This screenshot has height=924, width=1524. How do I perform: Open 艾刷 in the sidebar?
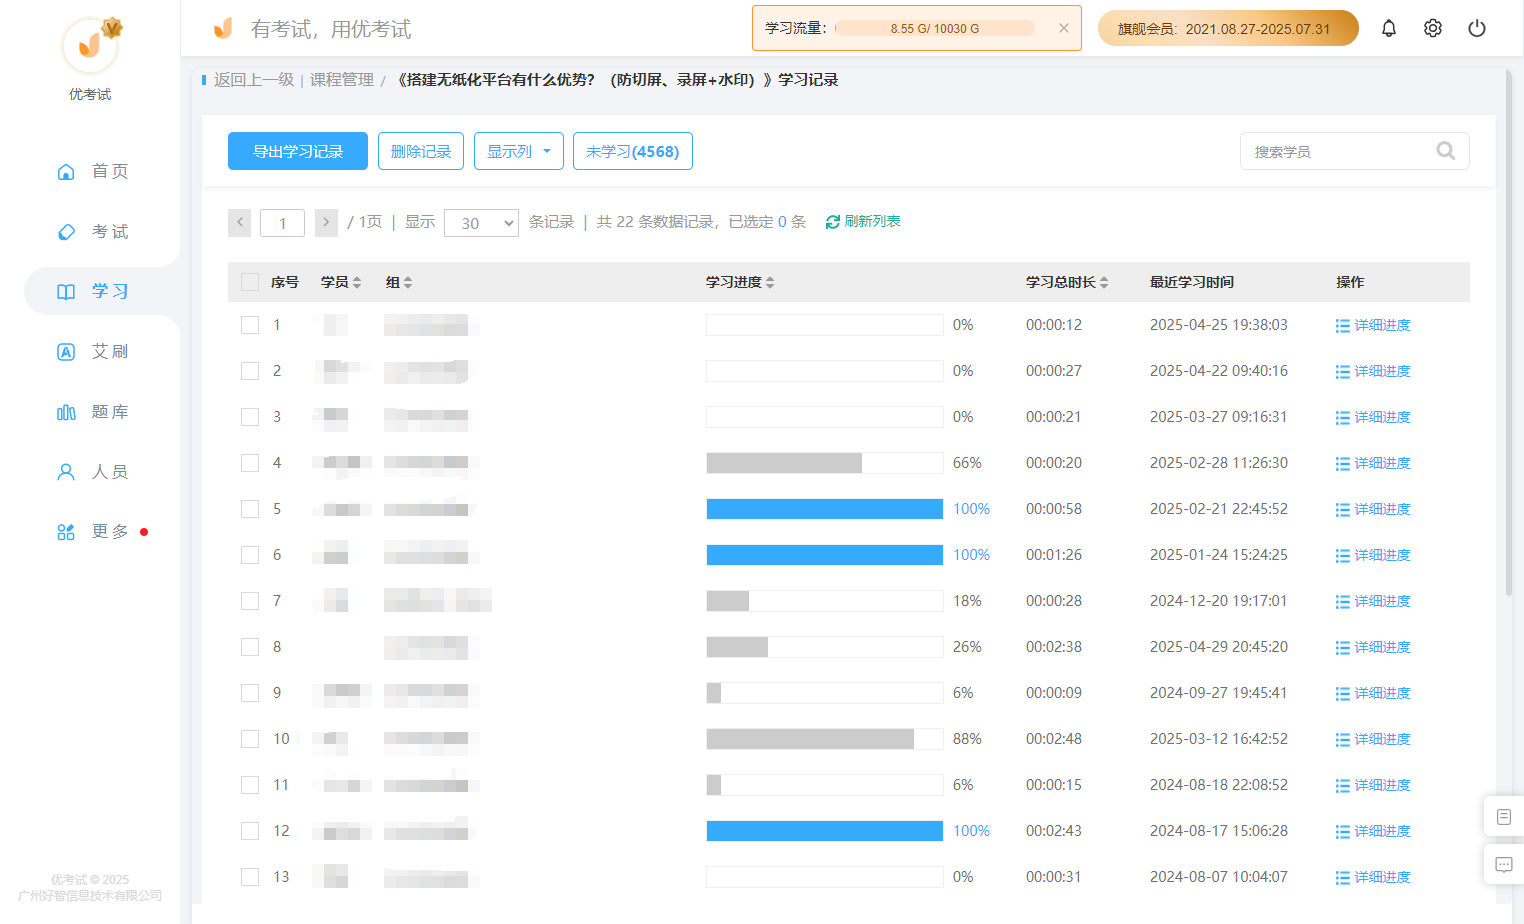pos(92,351)
